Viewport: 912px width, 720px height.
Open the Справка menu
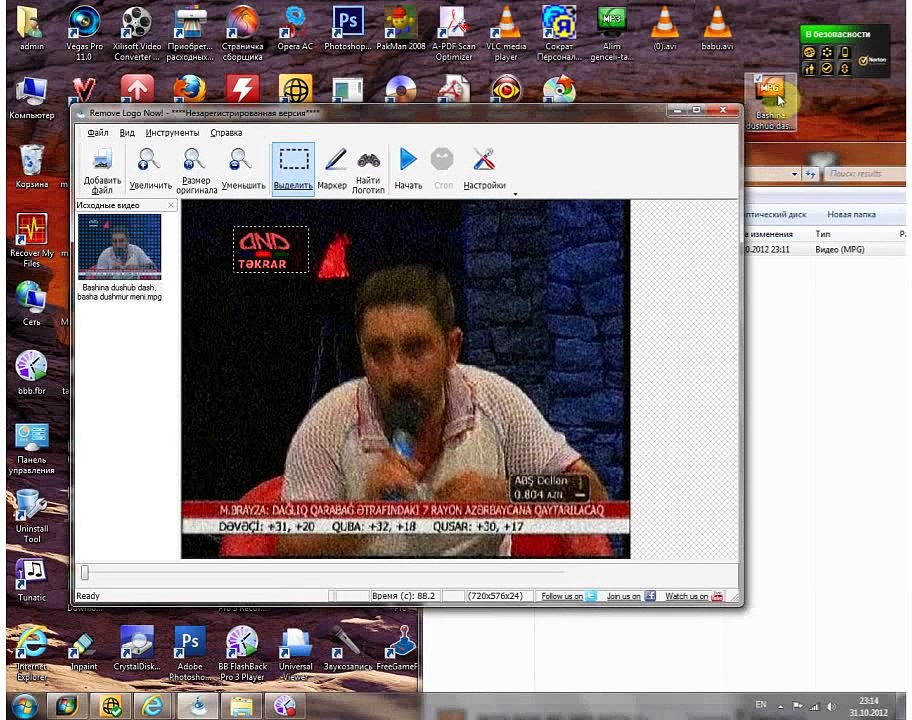click(x=226, y=133)
